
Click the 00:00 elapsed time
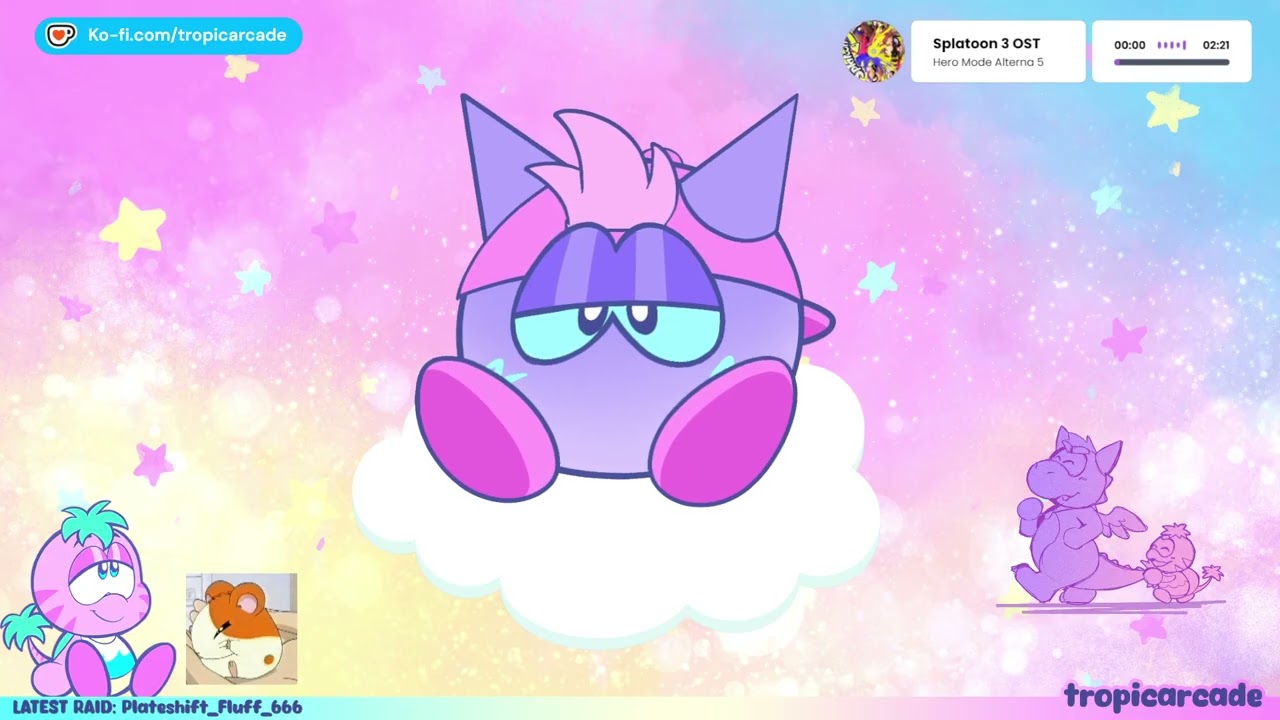point(1129,45)
